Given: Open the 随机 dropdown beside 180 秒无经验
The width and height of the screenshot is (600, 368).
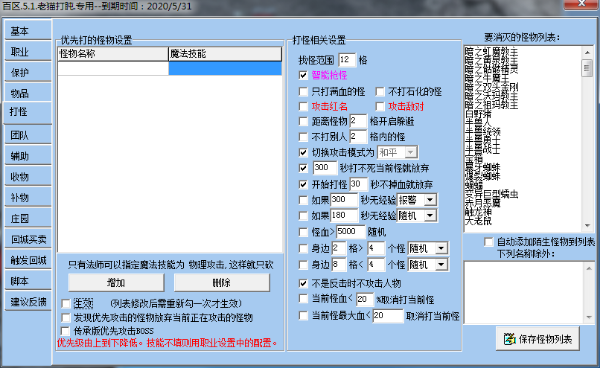Looking at the screenshot, I should tap(430, 216).
